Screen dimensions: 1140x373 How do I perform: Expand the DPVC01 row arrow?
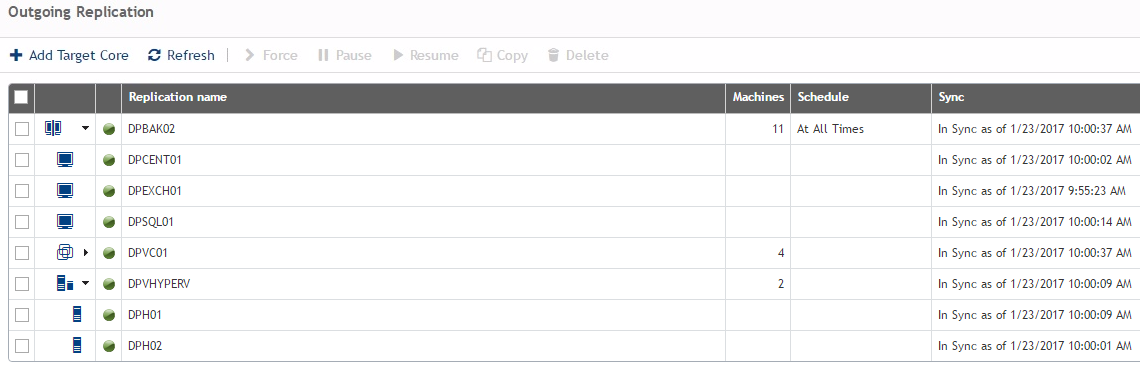click(86, 252)
